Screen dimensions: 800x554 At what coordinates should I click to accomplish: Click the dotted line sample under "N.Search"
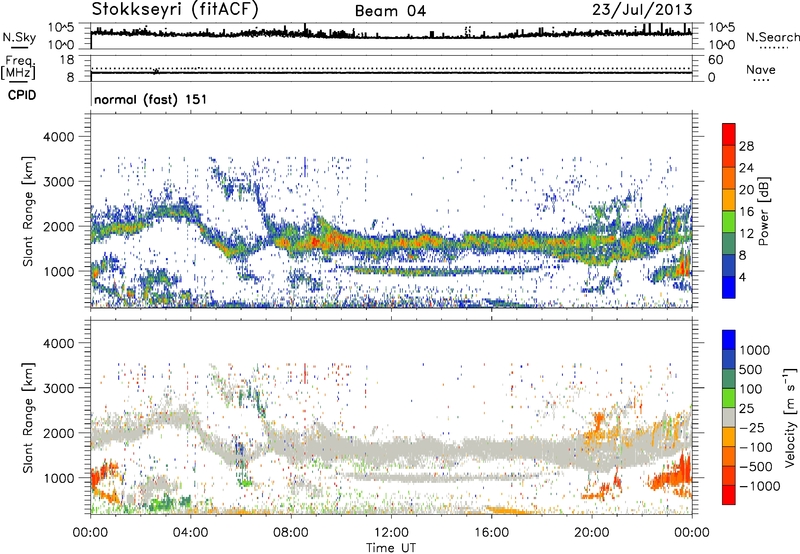774,48
